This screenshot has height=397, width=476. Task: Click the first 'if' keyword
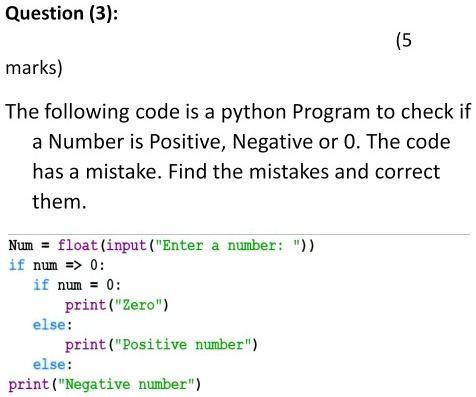tap(17, 265)
